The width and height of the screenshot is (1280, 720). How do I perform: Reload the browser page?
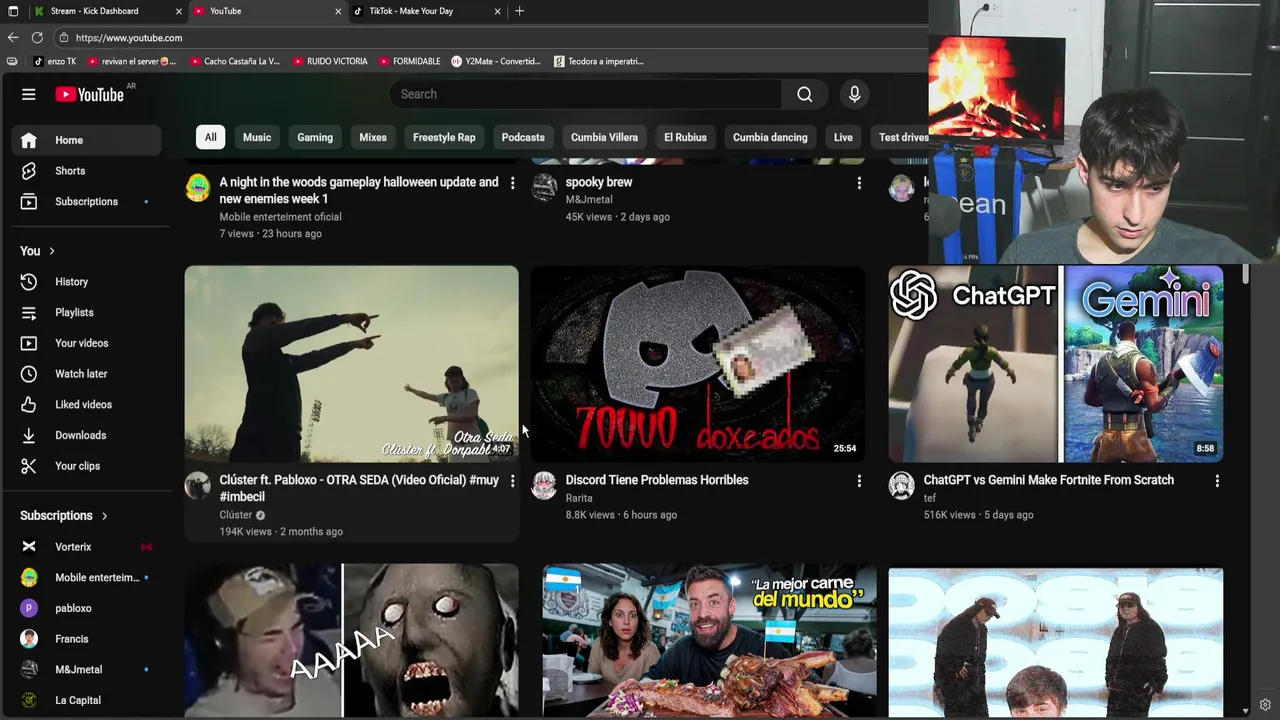[37, 38]
